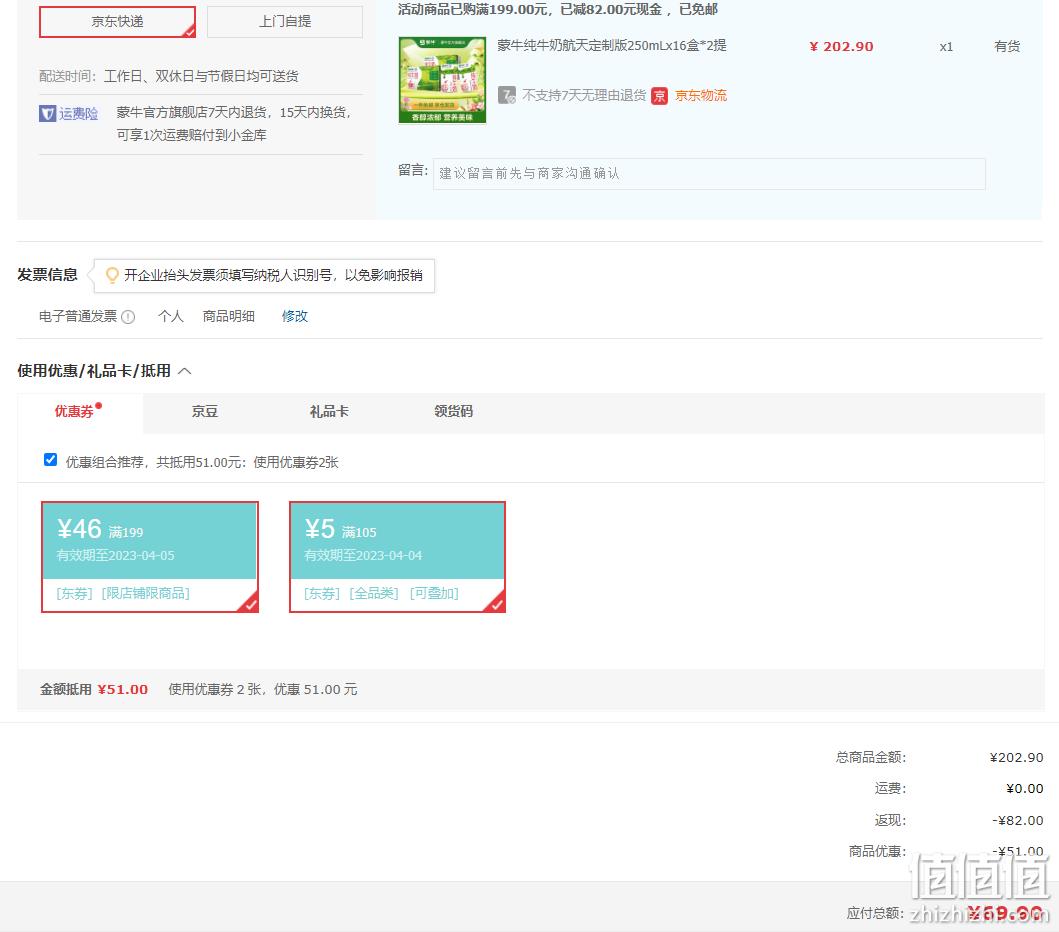Screen dimensions: 1059x932
Task: Open the 运费险 link
Action: click(x=78, y=113)
